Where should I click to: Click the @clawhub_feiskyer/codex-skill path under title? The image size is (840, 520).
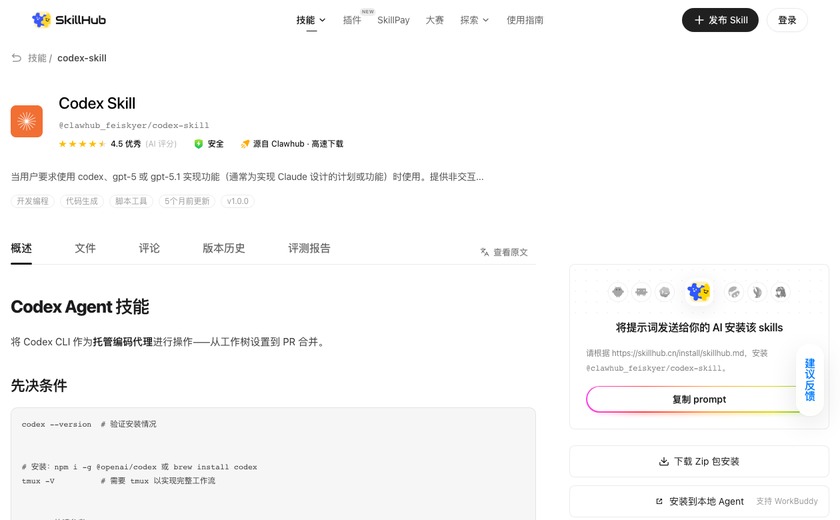pyautogui.click(x=134, y=125)
